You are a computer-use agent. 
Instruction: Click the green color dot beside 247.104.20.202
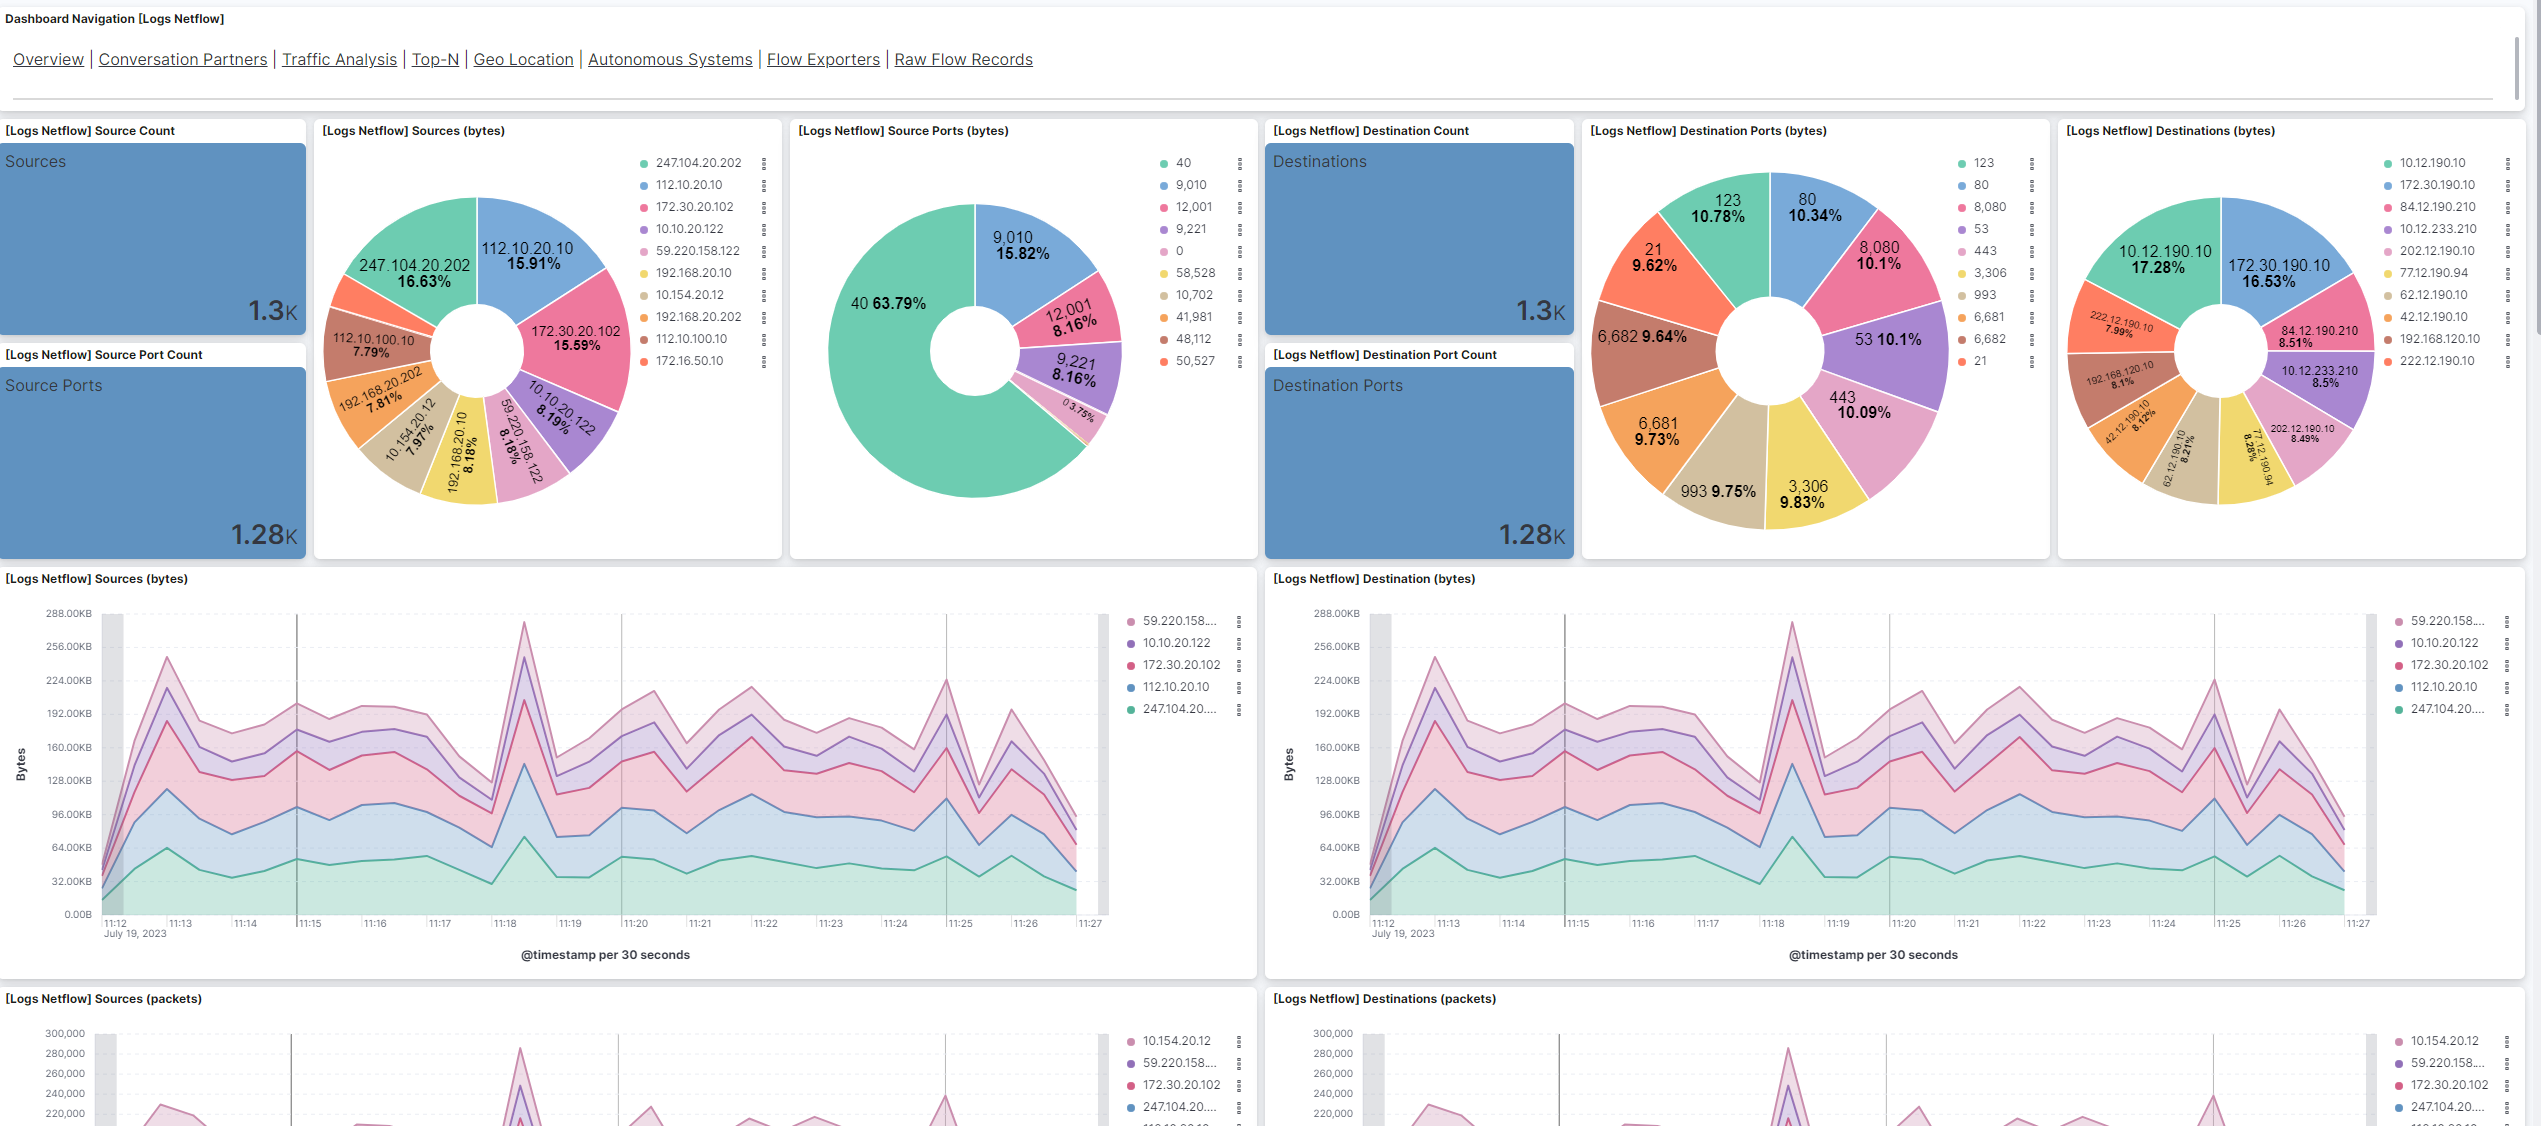[x=643, y=162]
